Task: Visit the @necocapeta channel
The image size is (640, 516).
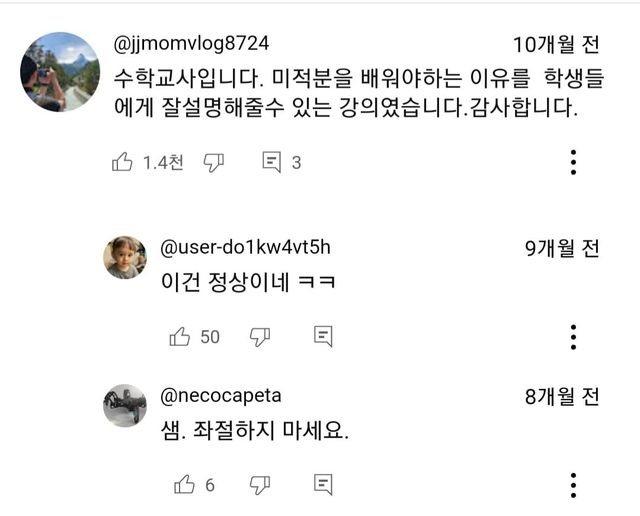Action: click(220, 395)
